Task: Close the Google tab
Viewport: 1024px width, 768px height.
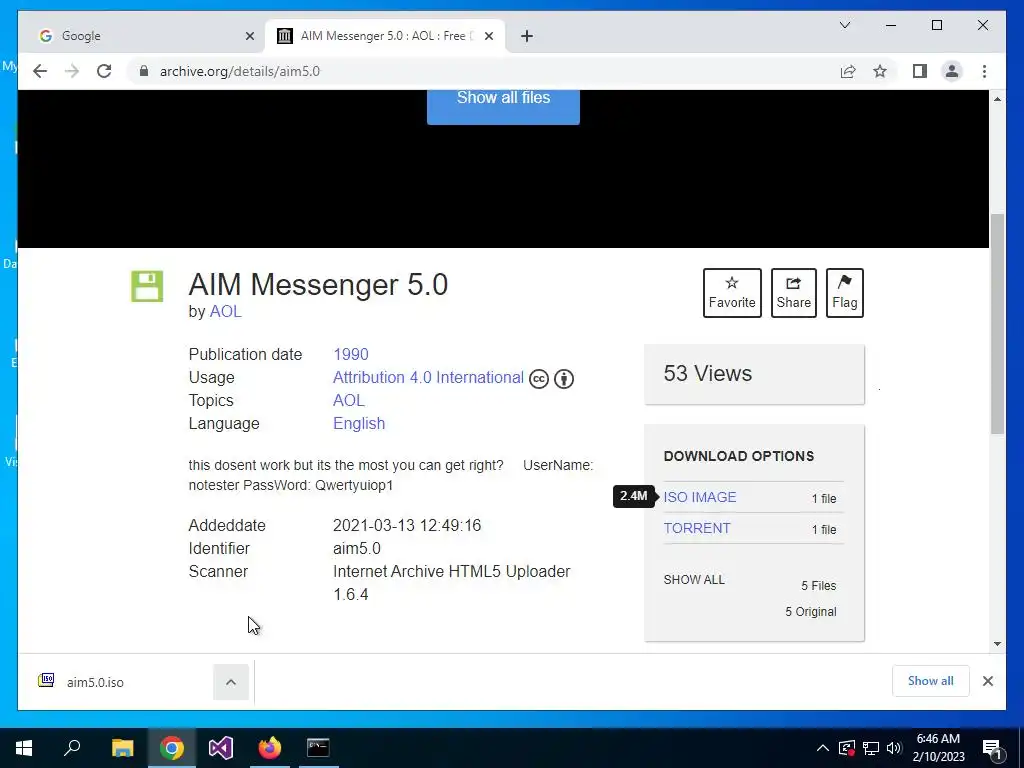Action: (249, 37)
